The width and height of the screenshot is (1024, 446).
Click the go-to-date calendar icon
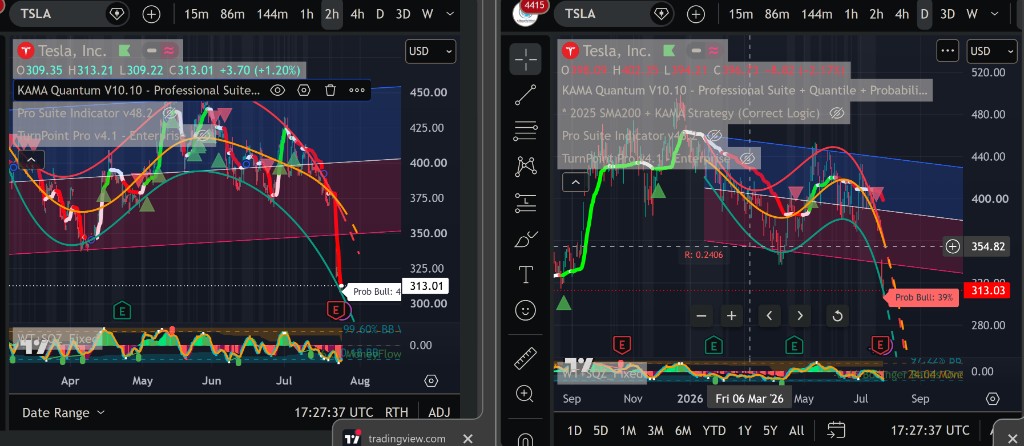coord(837,430)
